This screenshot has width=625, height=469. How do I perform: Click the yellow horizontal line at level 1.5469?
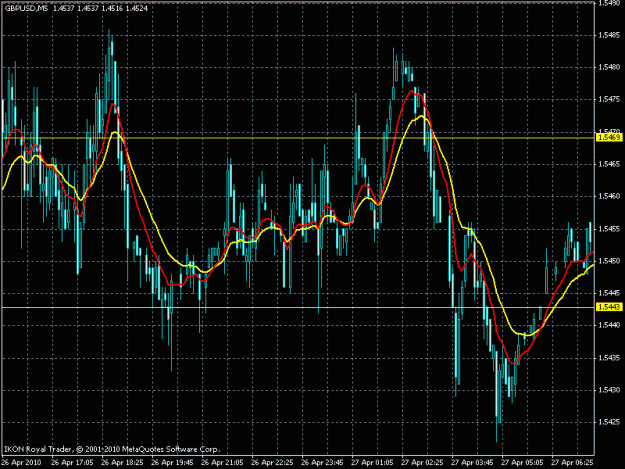pos(298,138)
